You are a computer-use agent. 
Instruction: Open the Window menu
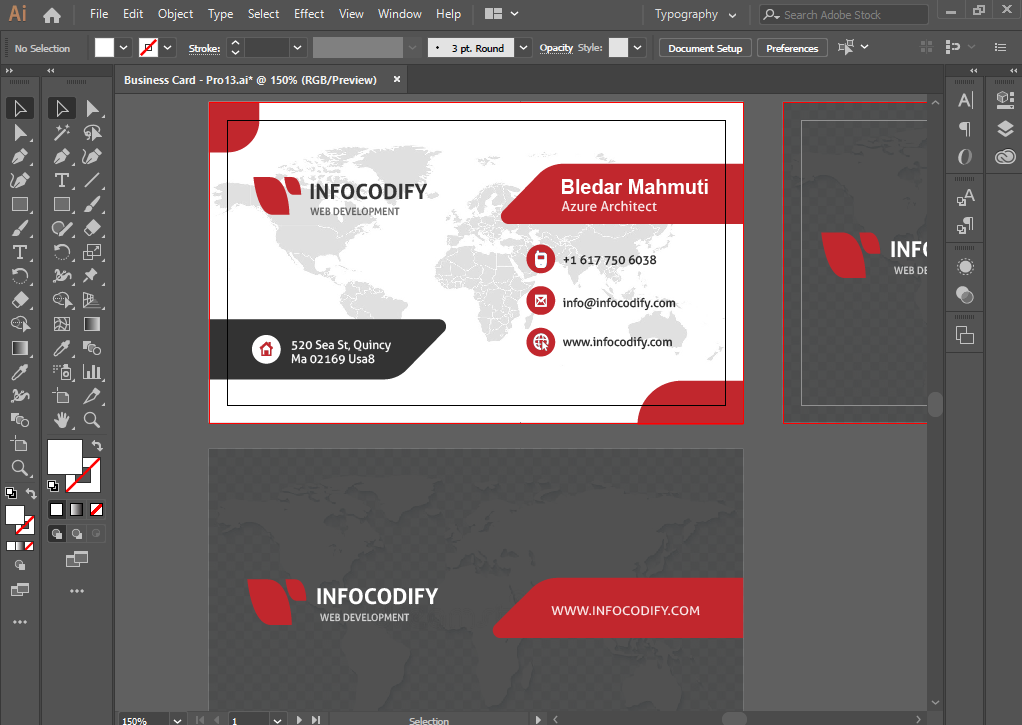tap(399, 14)
